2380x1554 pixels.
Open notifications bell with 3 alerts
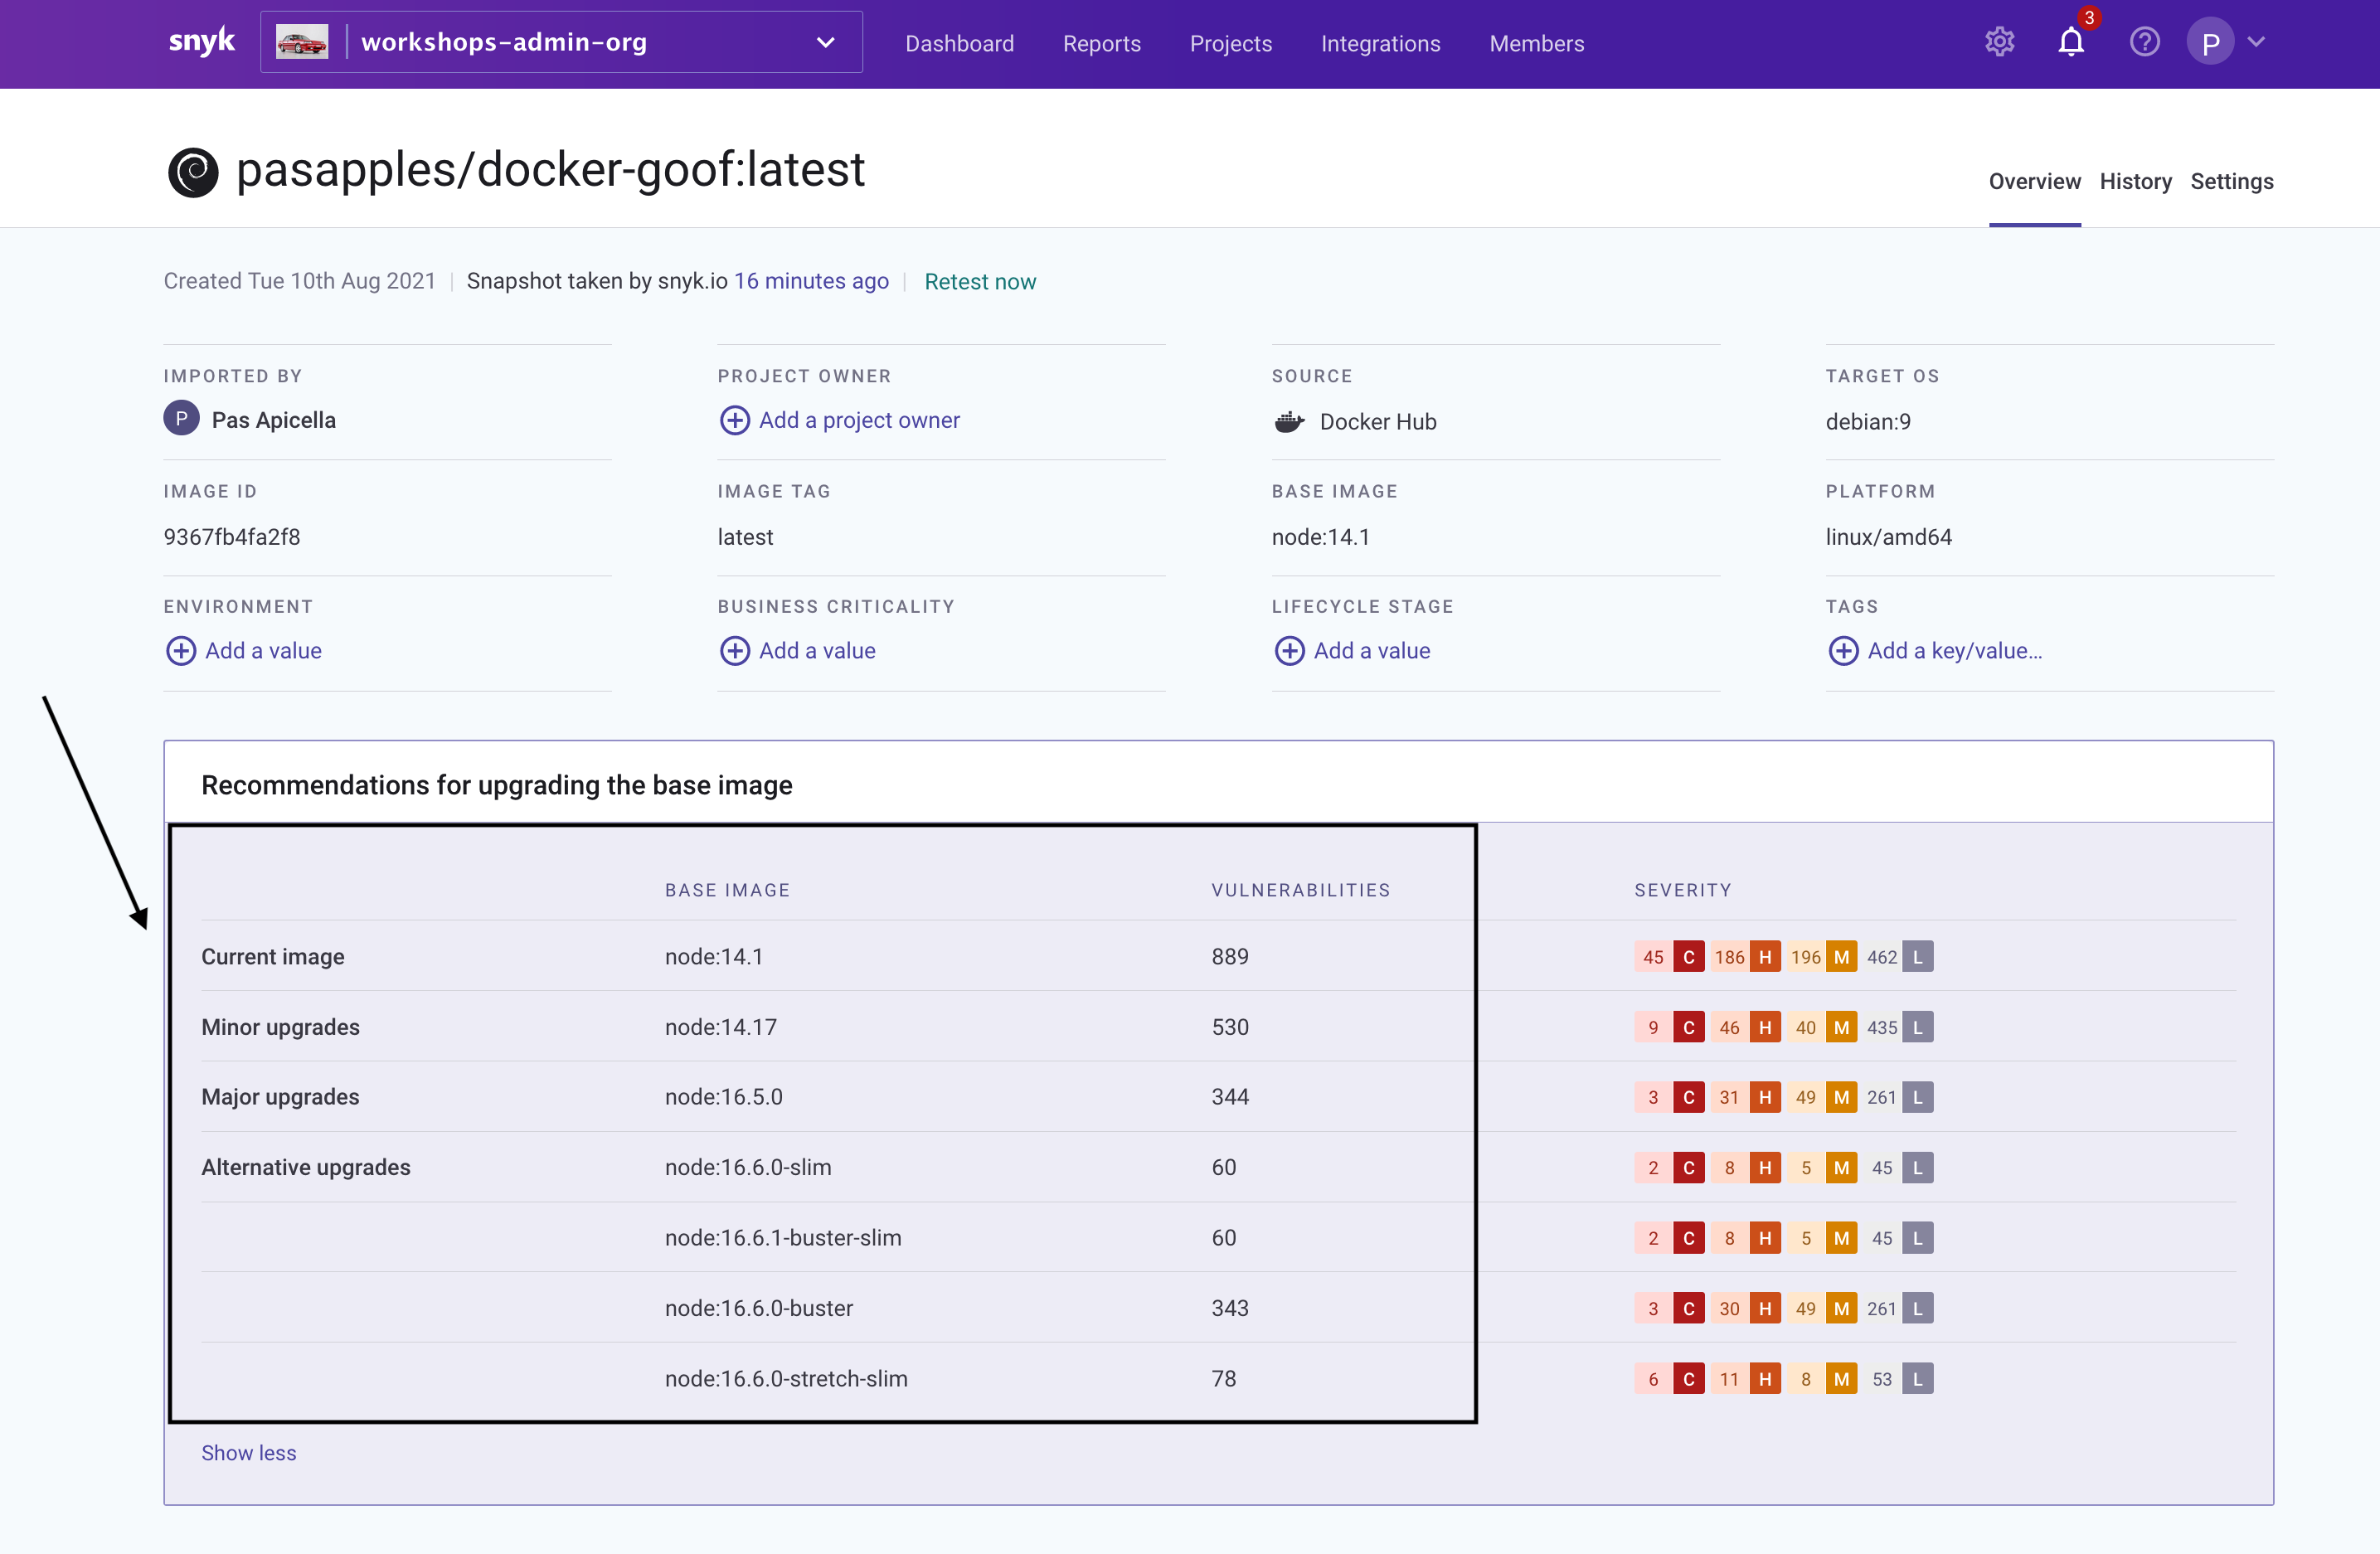click(2071, 42)
